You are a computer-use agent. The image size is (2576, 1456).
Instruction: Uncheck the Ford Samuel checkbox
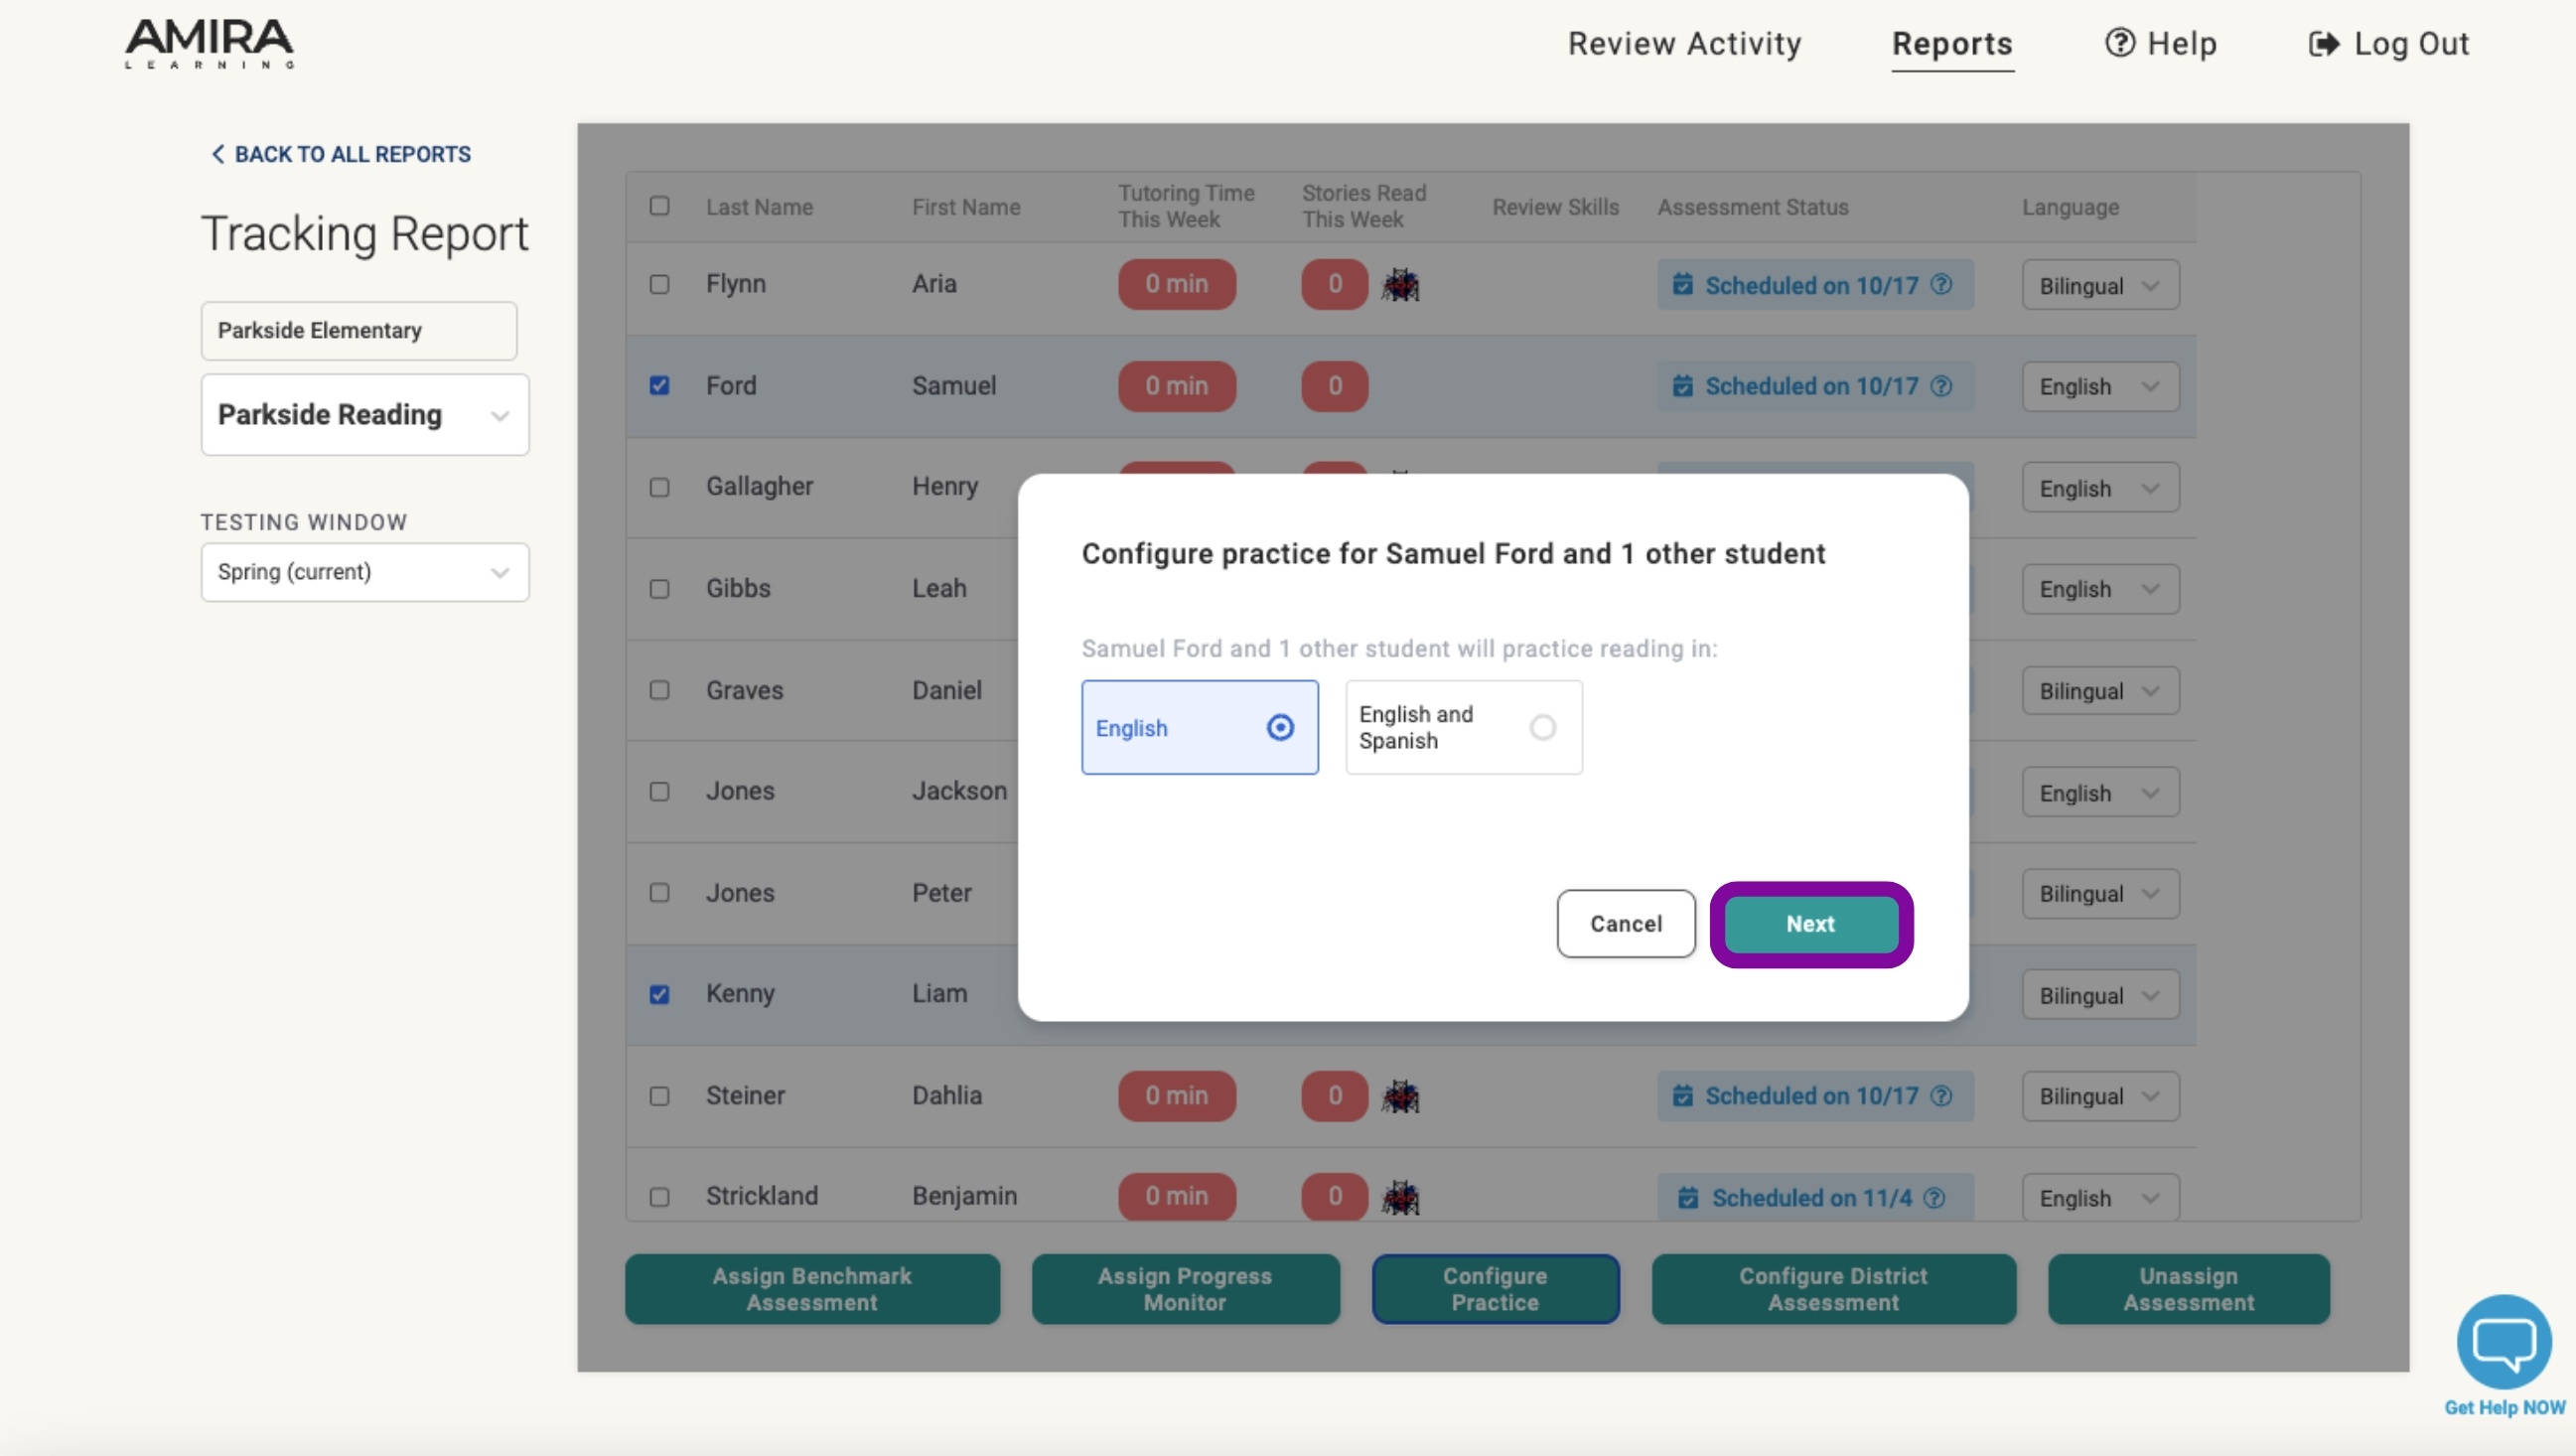pyautogui.click(x=659, y=385)
